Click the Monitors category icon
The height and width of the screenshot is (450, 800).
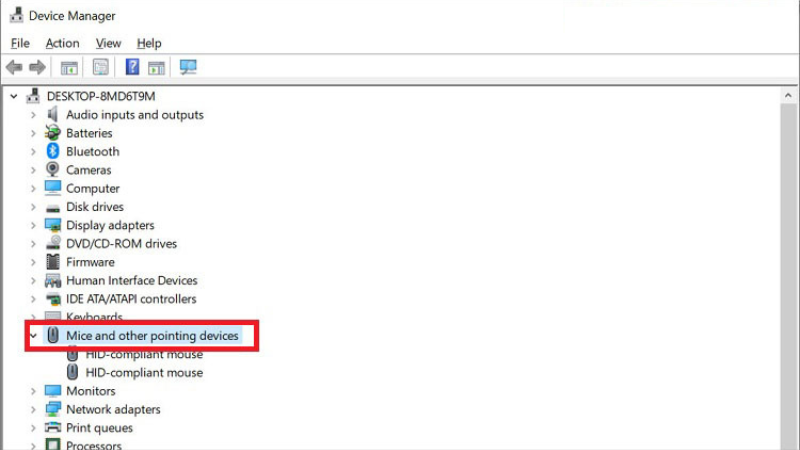(53, 391)
